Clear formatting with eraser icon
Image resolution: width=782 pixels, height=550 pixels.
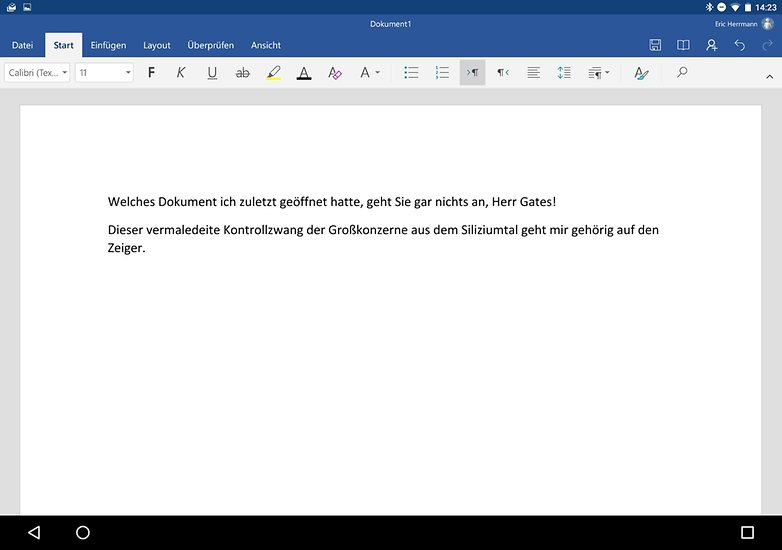click(335, 73)
